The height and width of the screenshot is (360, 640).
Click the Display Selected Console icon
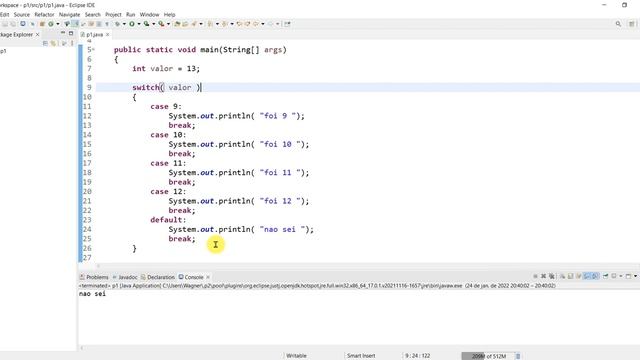tap(613, 276)
